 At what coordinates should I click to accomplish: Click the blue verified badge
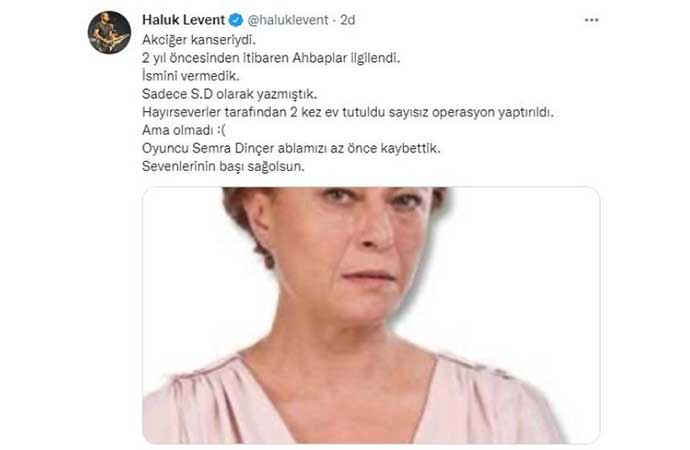236,20
